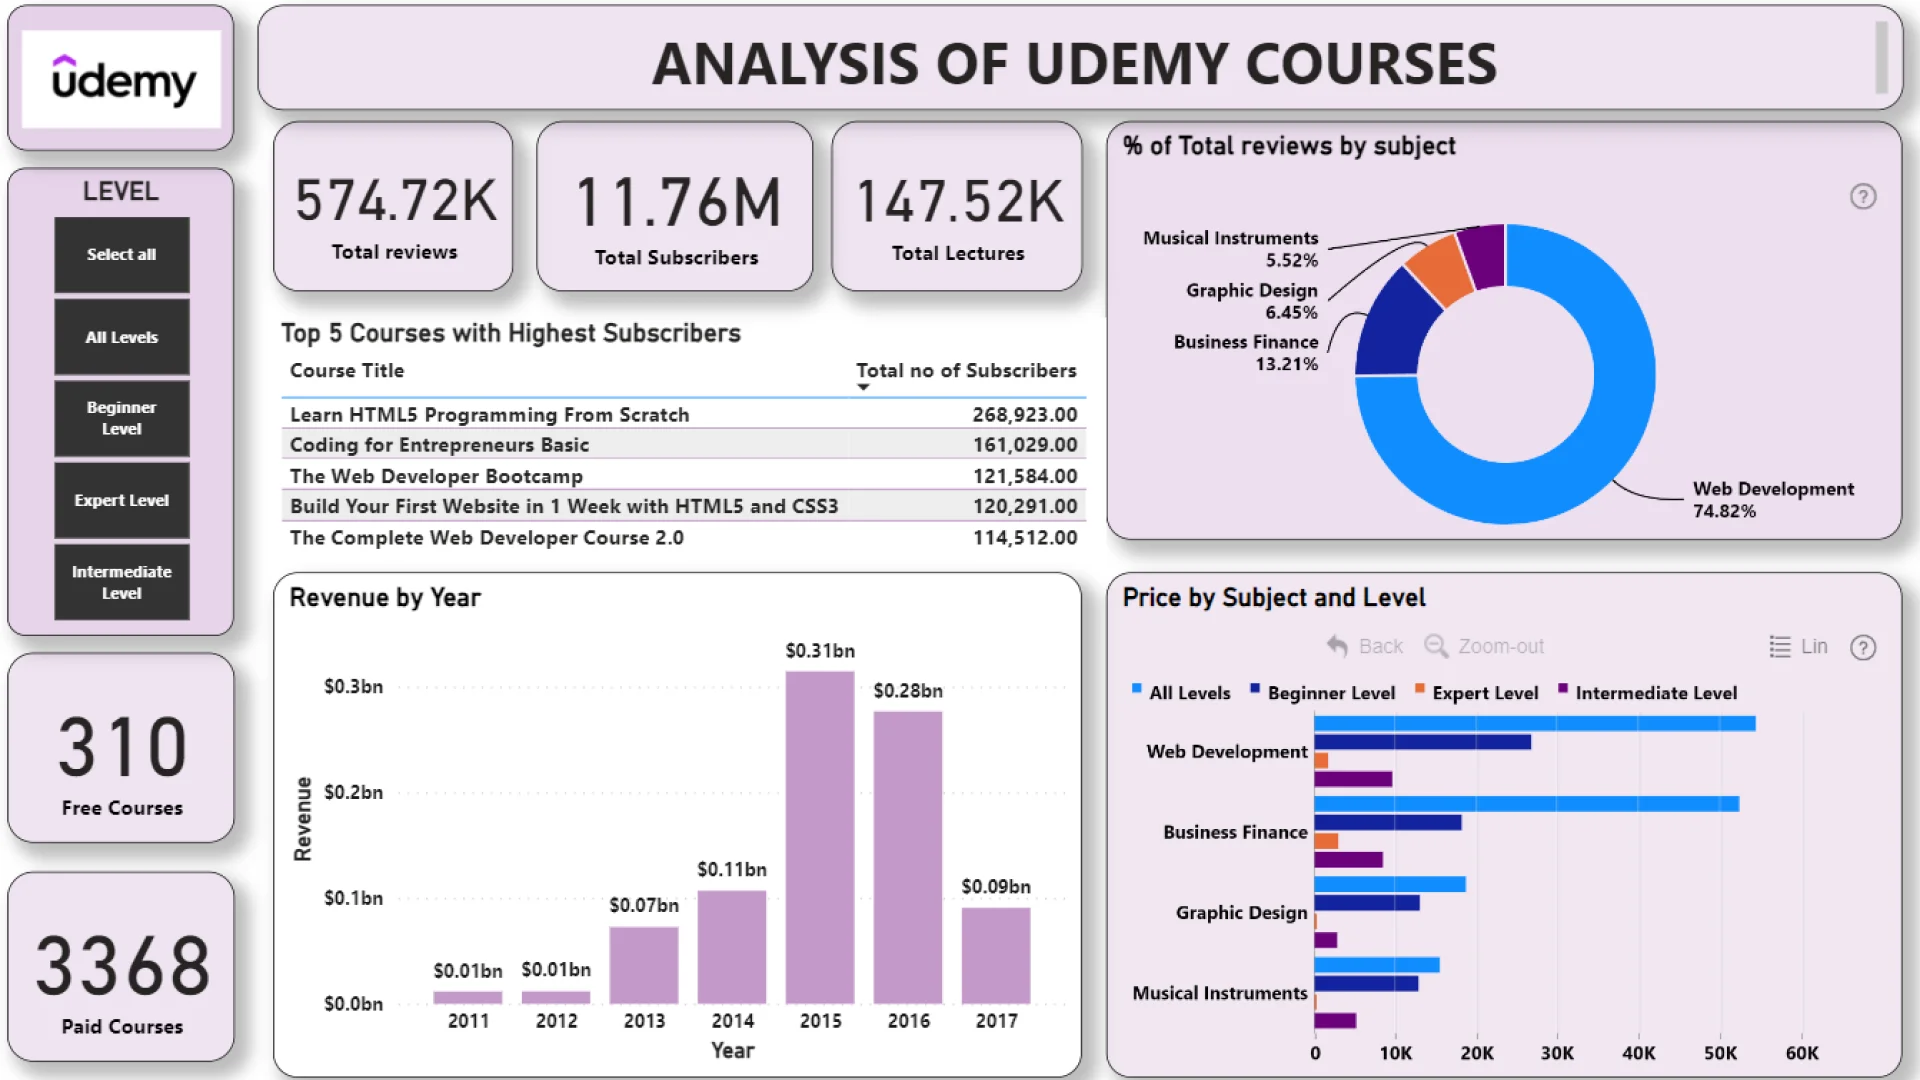The width and height of the screenshot is (1920, 1080).
Task: Click the 147.52K Total Lectures card
Action: point(957,207)
